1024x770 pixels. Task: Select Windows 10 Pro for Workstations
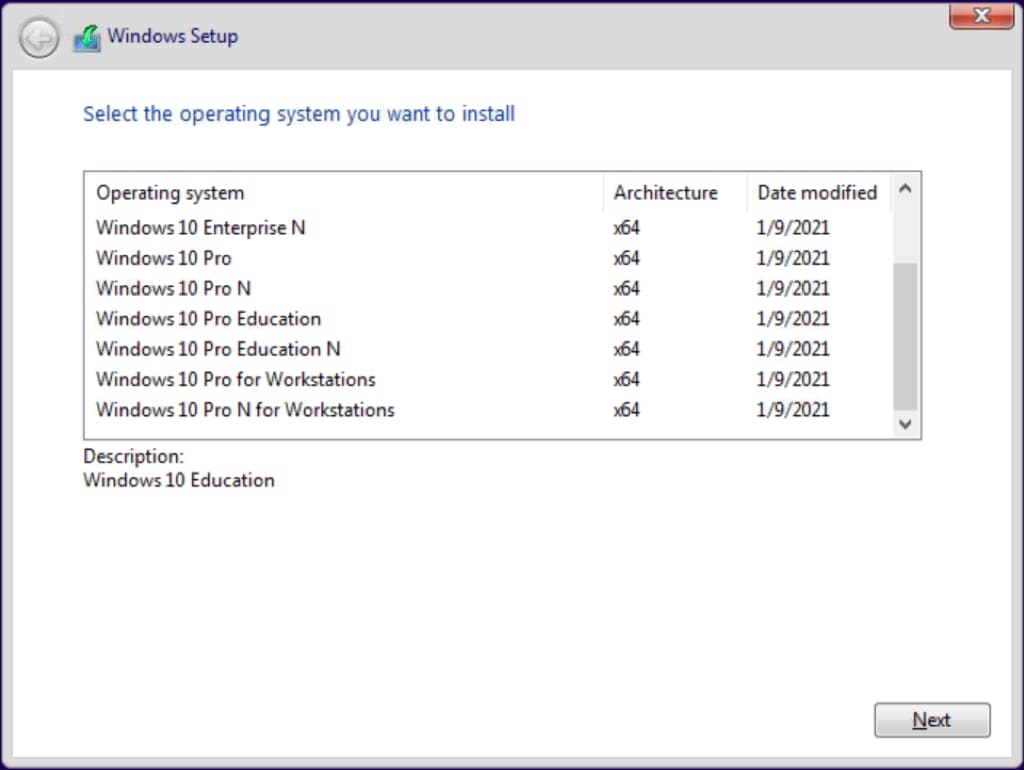[235, 379]
